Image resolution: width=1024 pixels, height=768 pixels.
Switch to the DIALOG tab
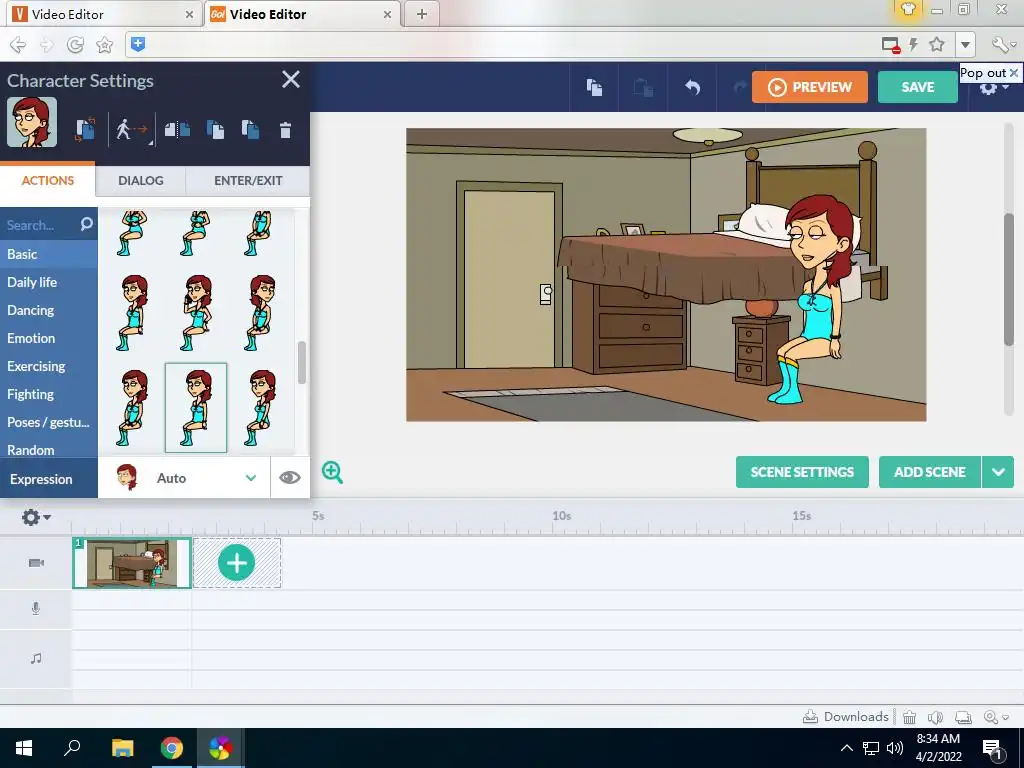140,180
